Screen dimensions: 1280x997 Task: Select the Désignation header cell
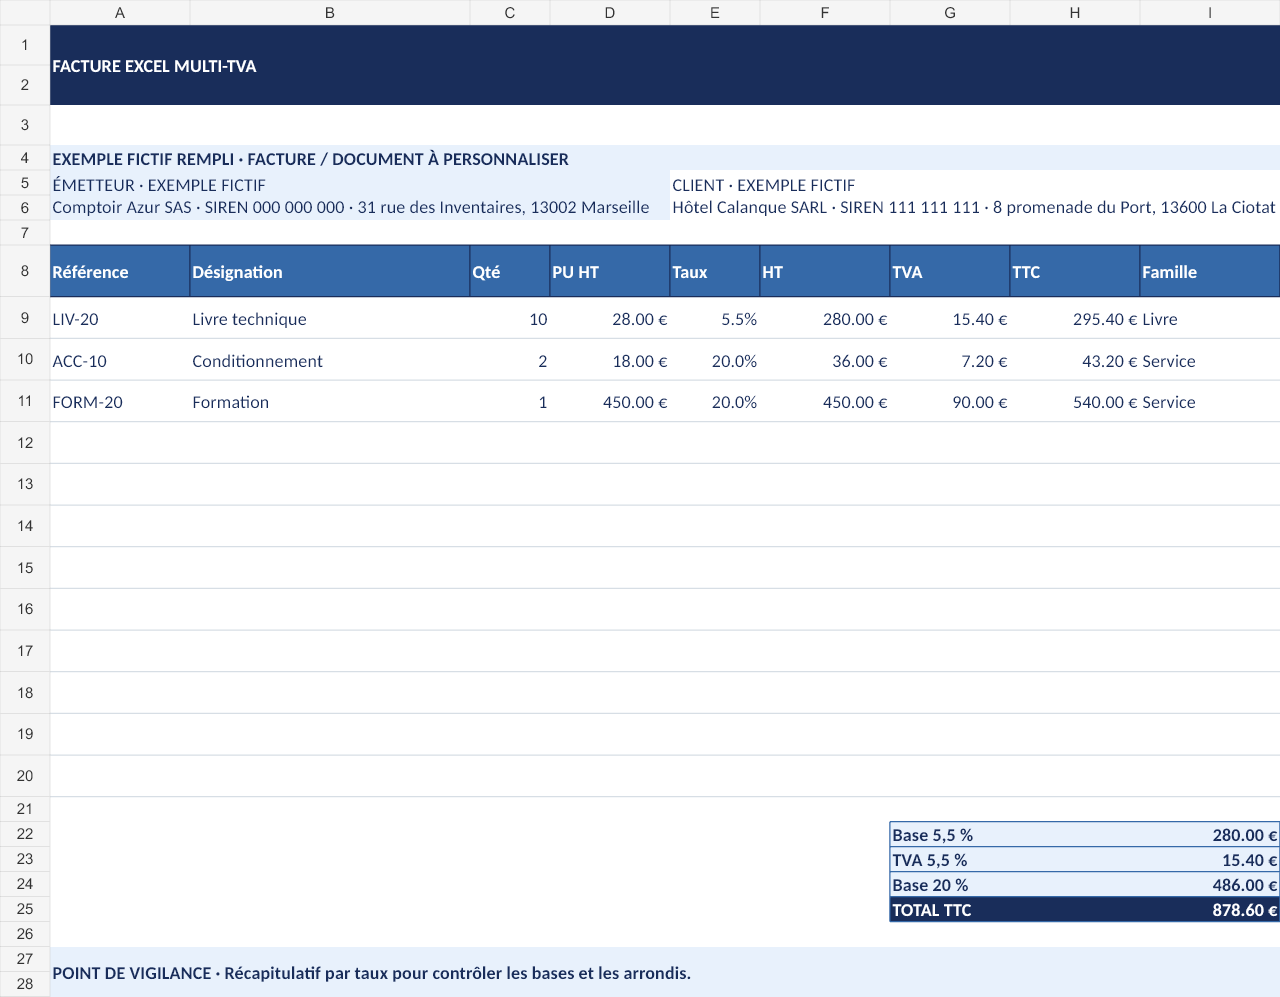coord(330,272)
